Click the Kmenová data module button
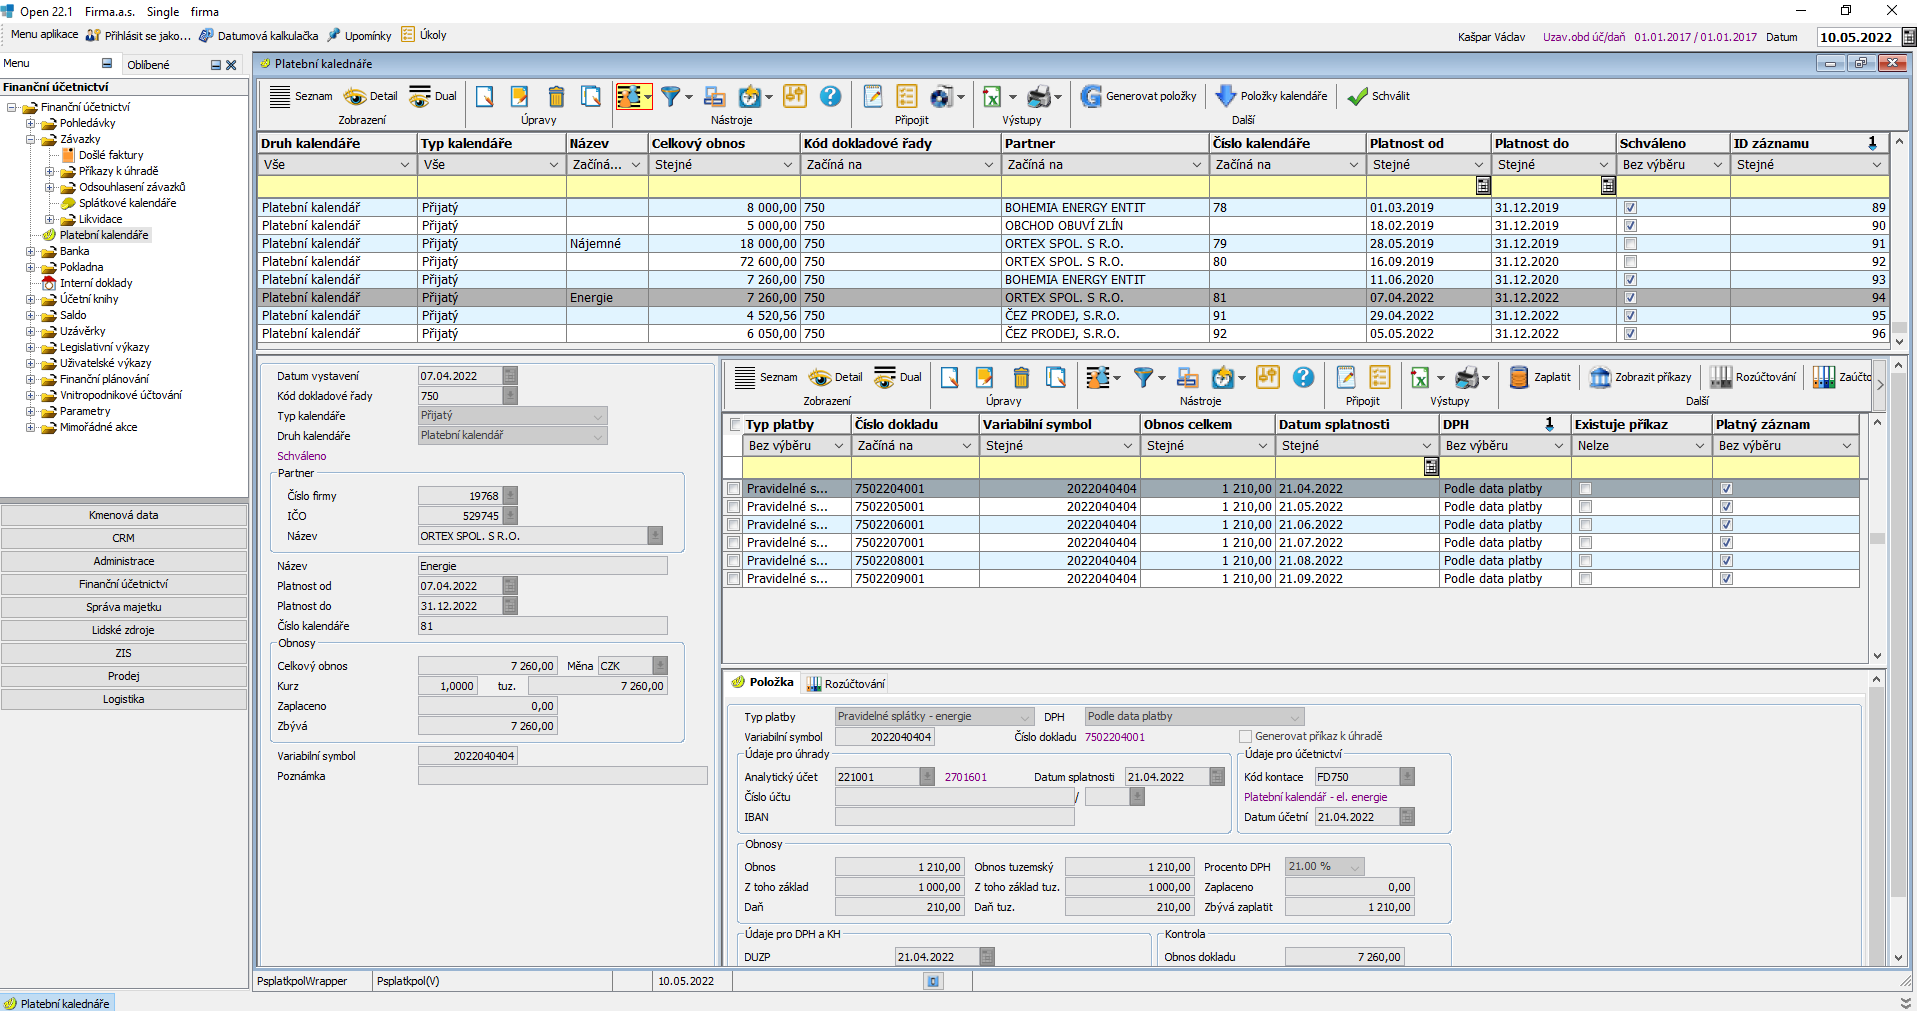This screenshot has height=1011, width=1917. [123, 515]
